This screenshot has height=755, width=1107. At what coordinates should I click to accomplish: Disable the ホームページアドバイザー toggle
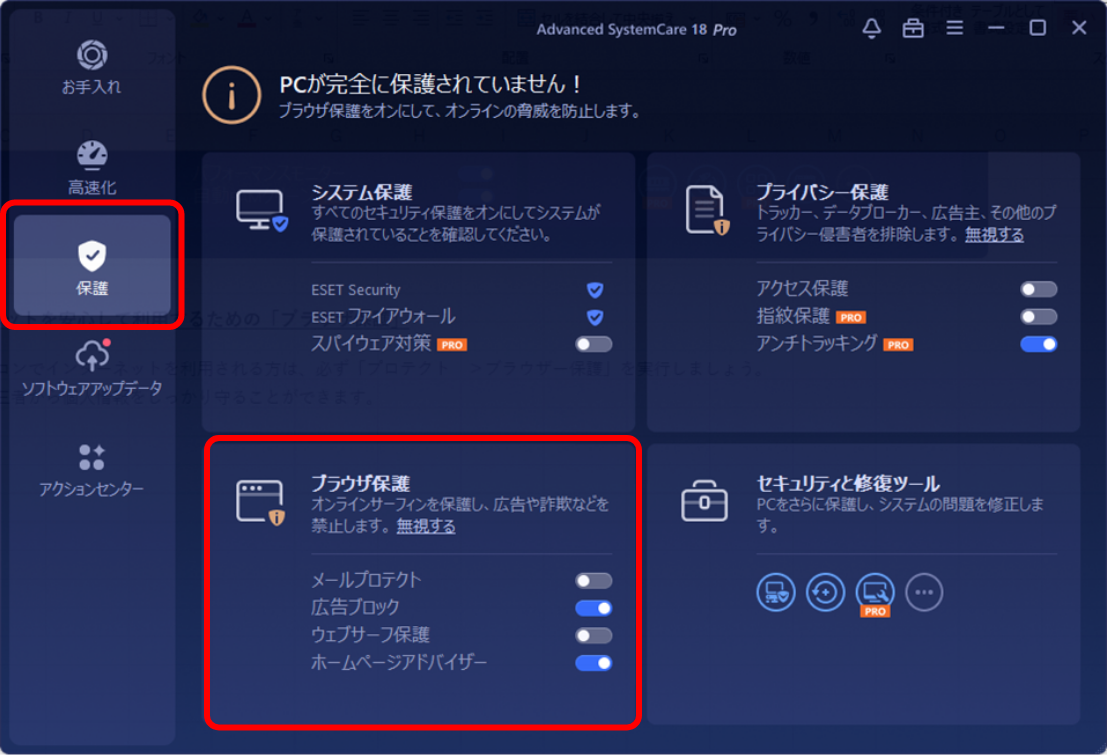click(x=594, y=664)
